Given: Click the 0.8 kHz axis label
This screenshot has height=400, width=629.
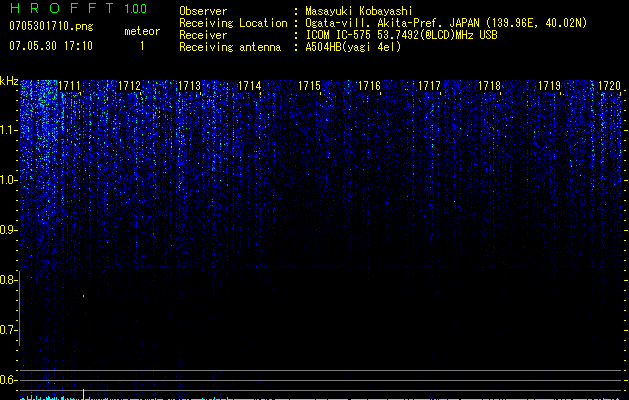Looking at the screenshot, I should point(7,280).
